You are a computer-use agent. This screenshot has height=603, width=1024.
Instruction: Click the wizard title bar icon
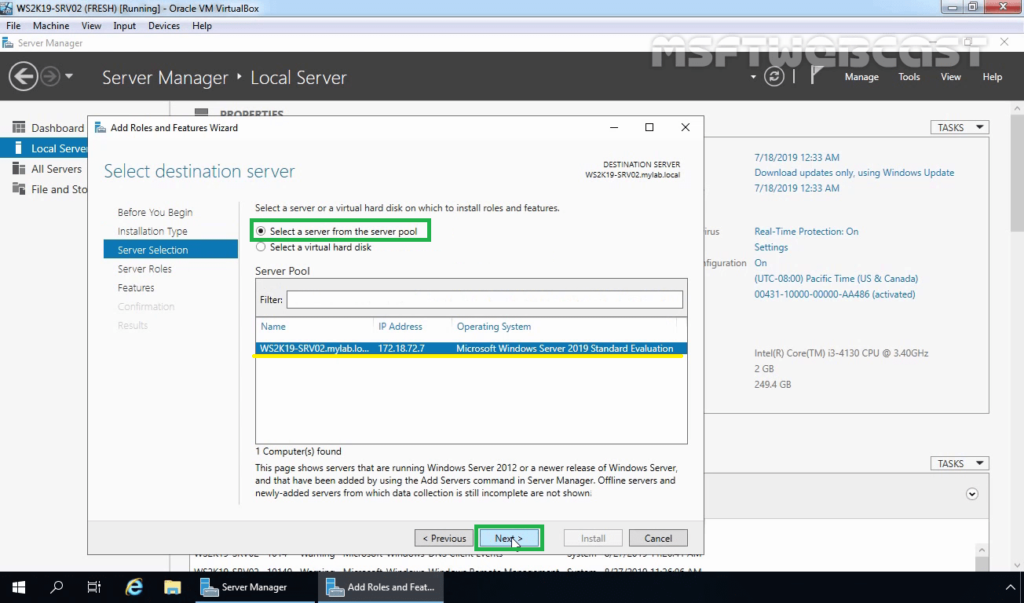[100, 127]
